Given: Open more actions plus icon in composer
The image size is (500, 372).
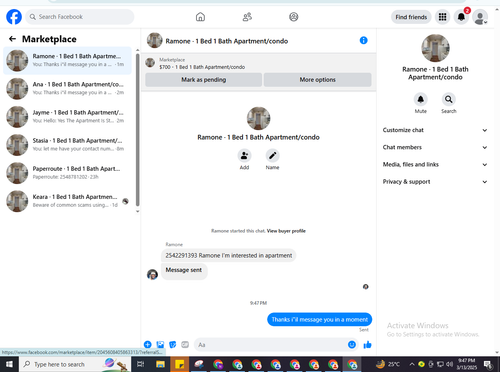Looking at the screenshot, I should point(148,345).
